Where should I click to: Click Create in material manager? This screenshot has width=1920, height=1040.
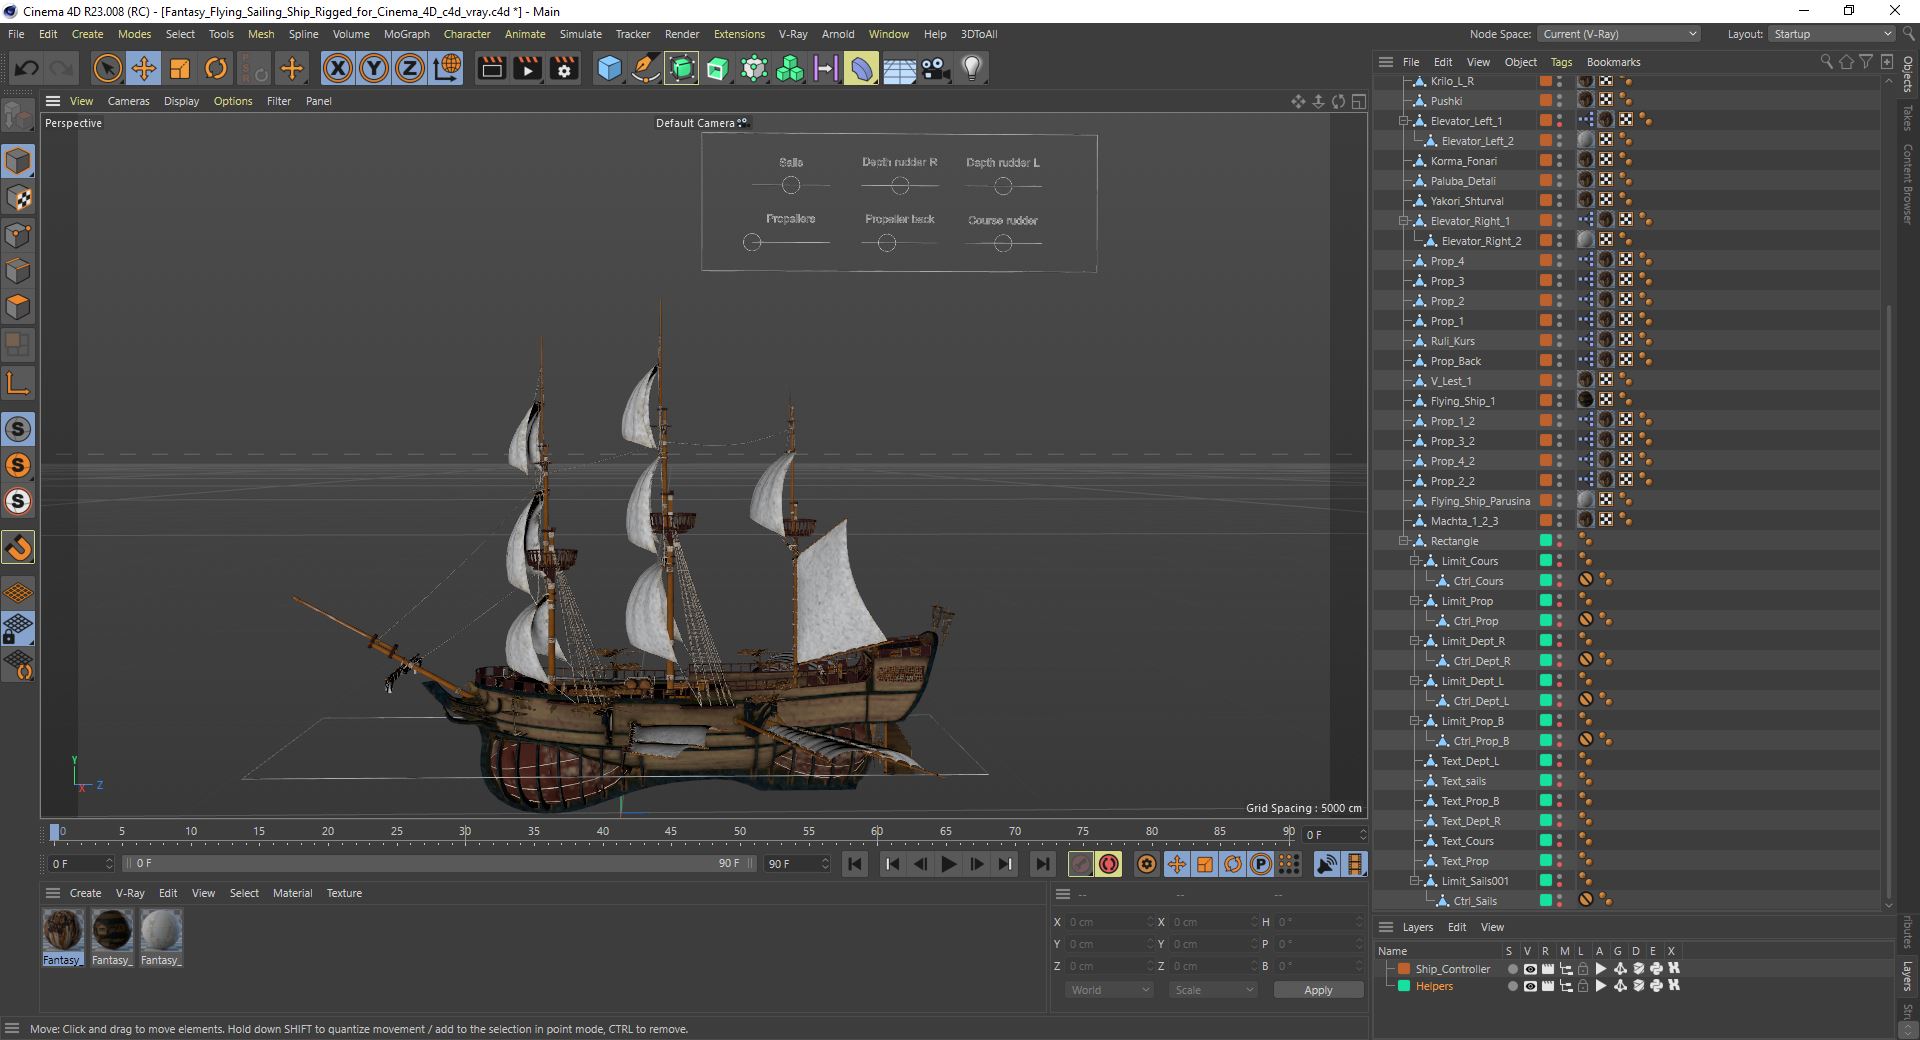coord(85,893)
